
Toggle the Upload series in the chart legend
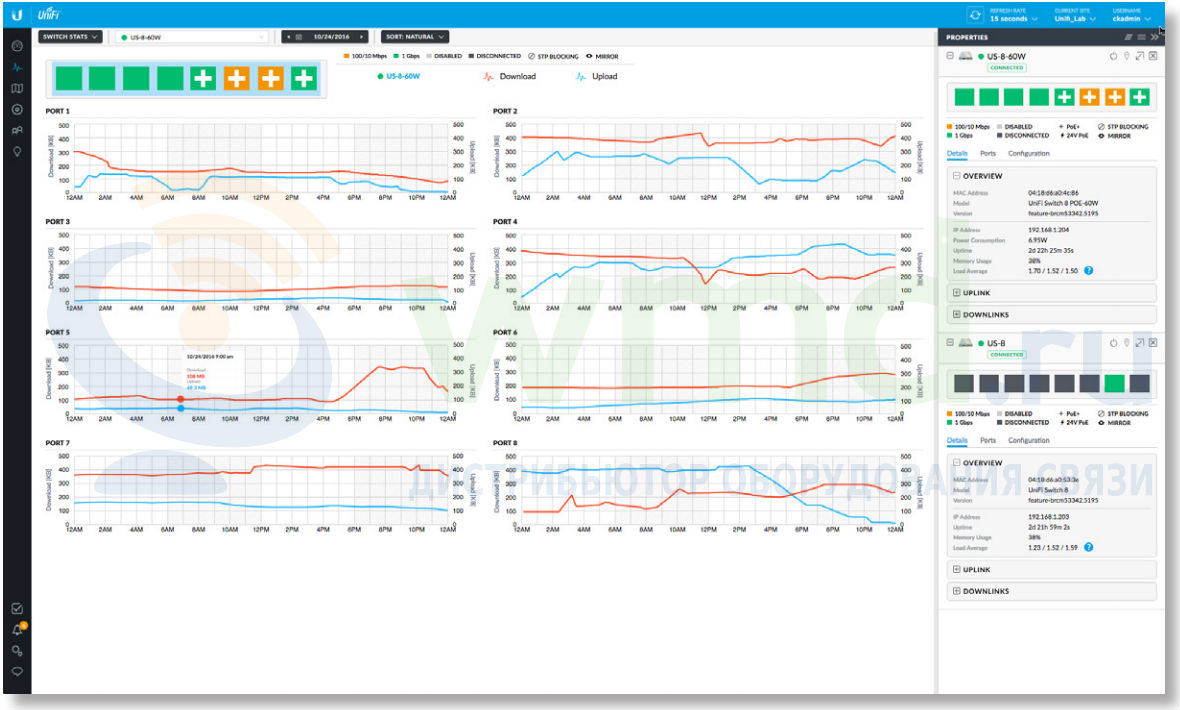pos(597,77)
